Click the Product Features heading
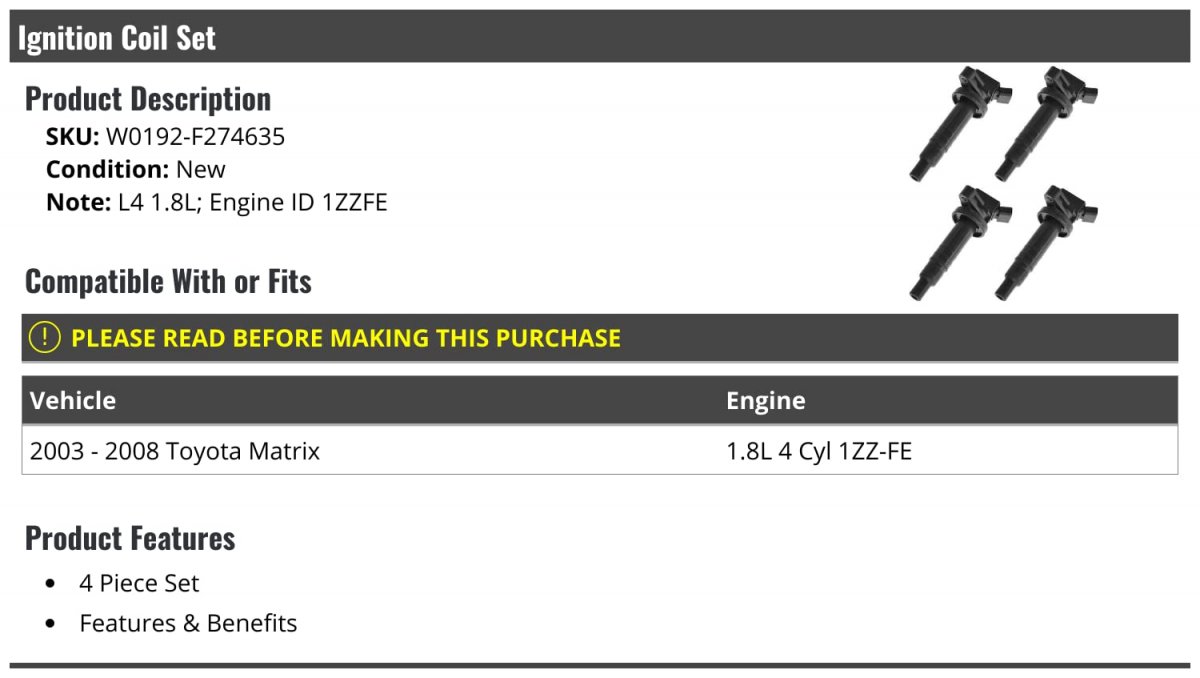This screenshot has height=678, width=1200. [130, 538]
